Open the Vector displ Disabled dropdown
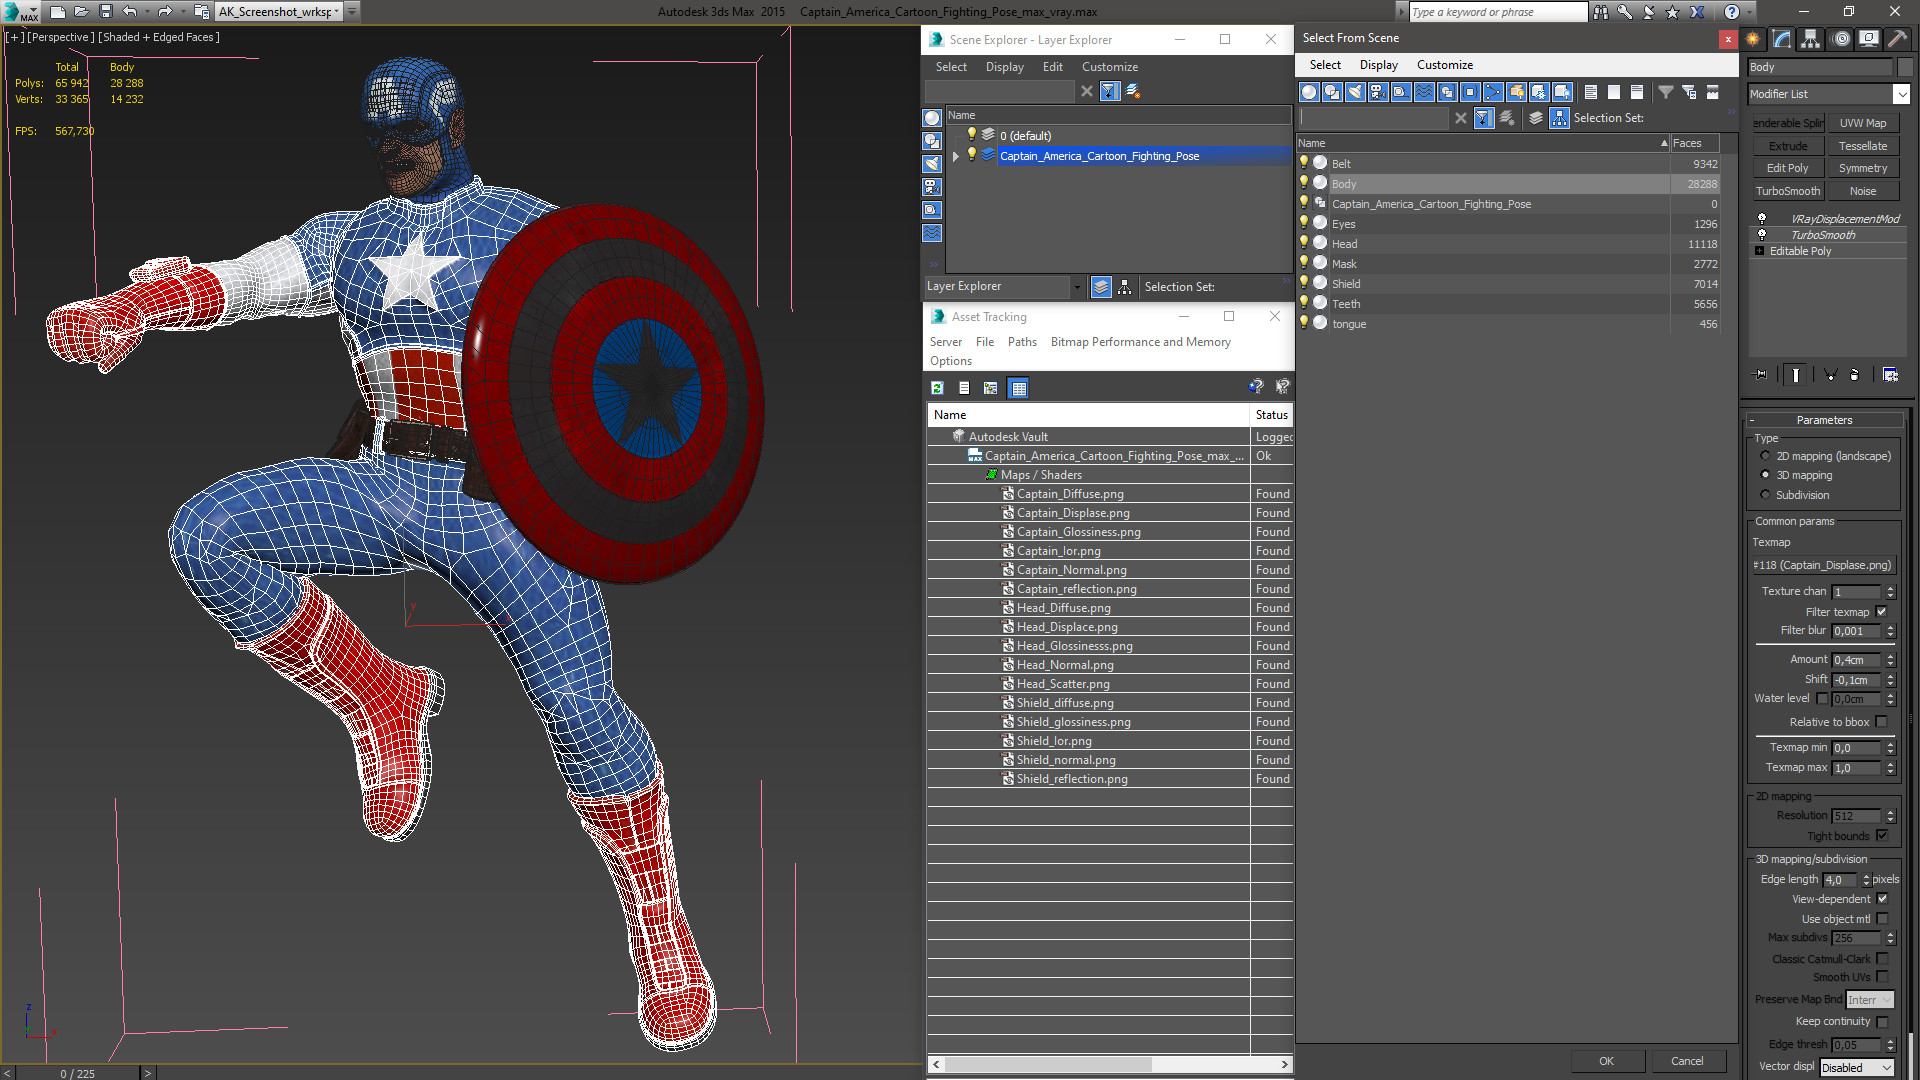Image resolution: width=1920 pixels, height=1080 pixels. [1857, 1068]
